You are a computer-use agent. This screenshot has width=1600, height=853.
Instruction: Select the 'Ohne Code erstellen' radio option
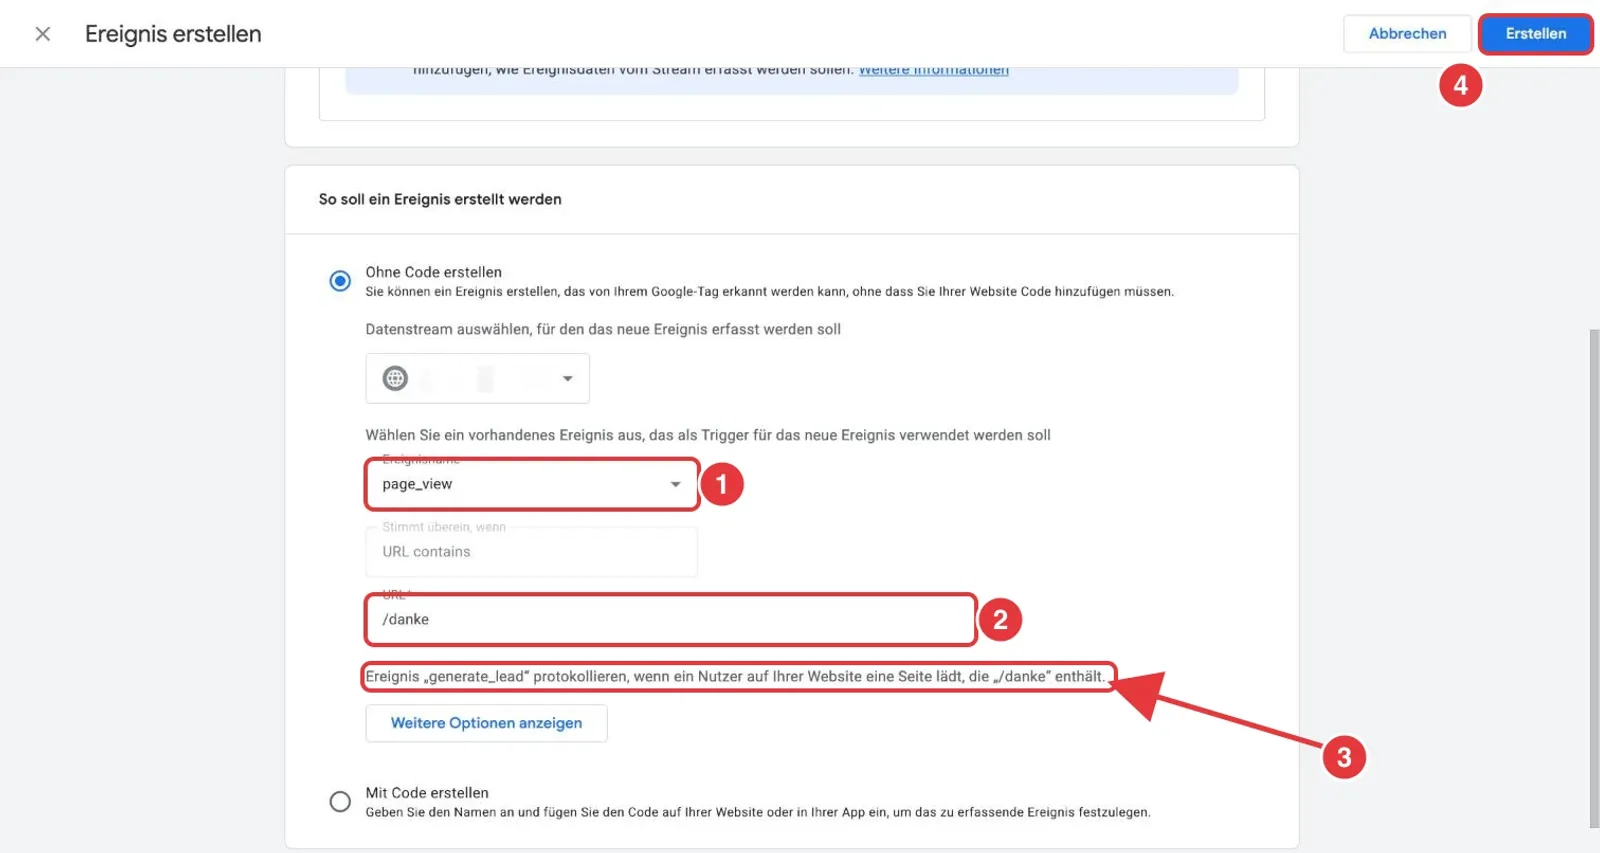coord(340,281)
